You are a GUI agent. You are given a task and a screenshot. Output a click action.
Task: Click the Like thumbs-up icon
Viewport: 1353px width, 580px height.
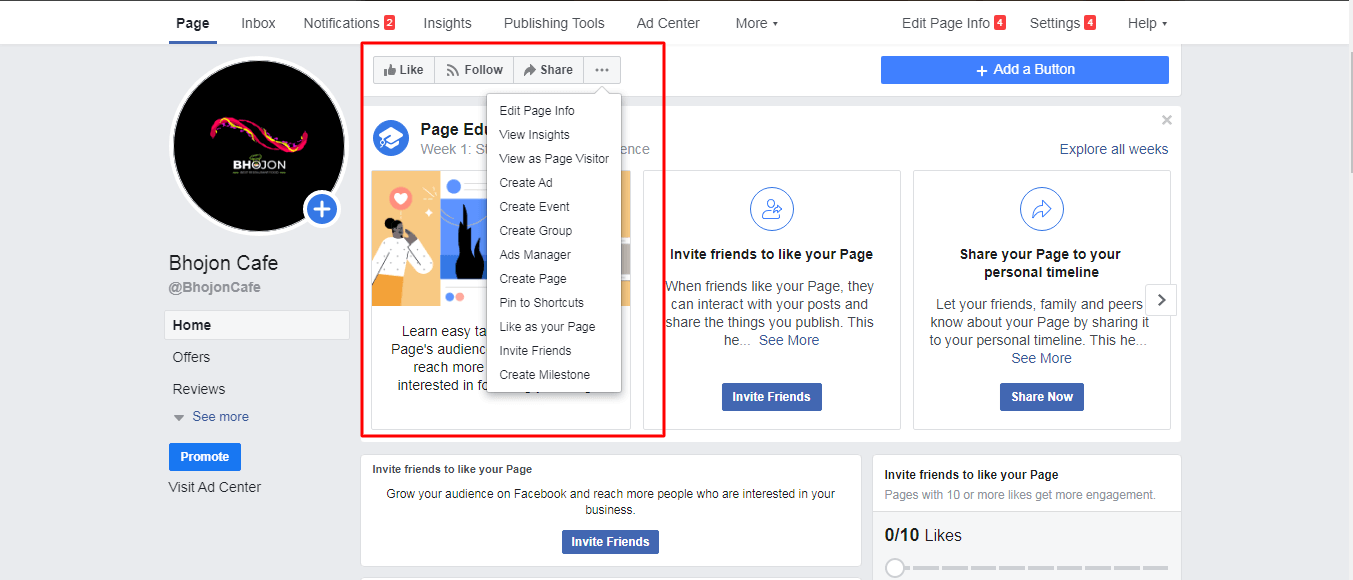[390, 69]
